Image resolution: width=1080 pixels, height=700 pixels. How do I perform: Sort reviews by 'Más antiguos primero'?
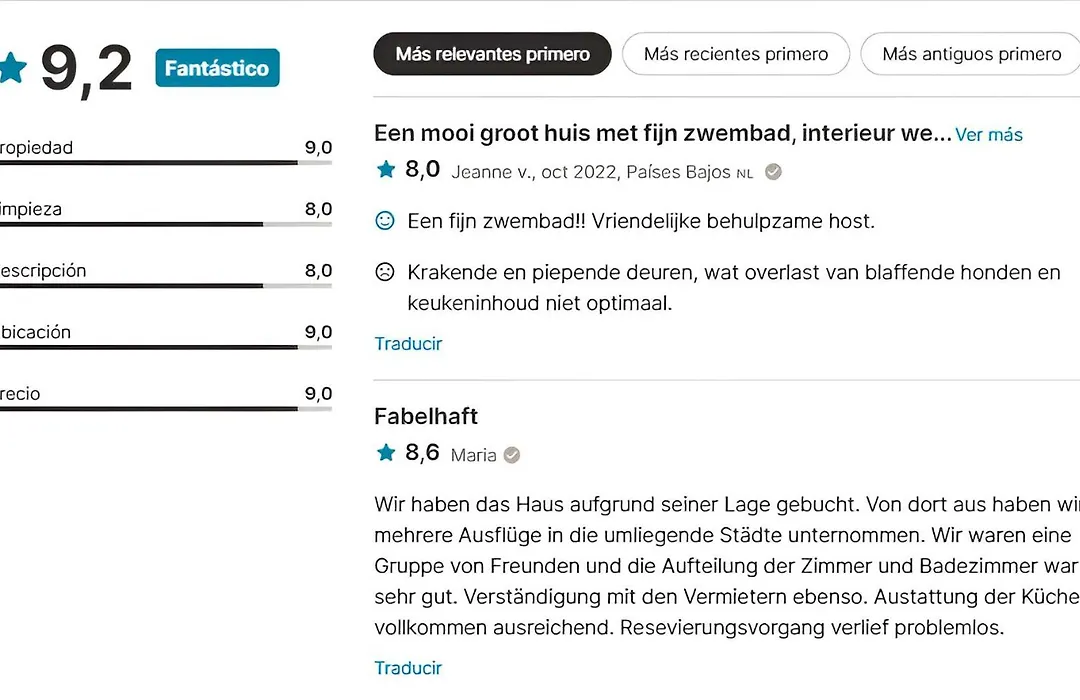point(970,54)
